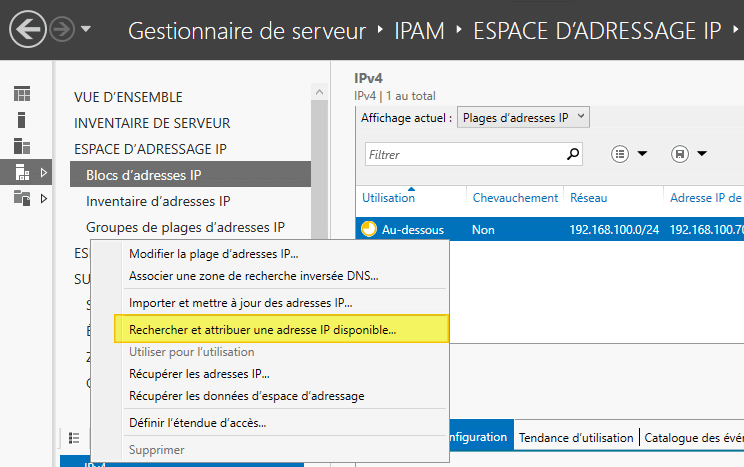Open the Affichage actuel dropdown
744x467 pixels.
point(523,117)
